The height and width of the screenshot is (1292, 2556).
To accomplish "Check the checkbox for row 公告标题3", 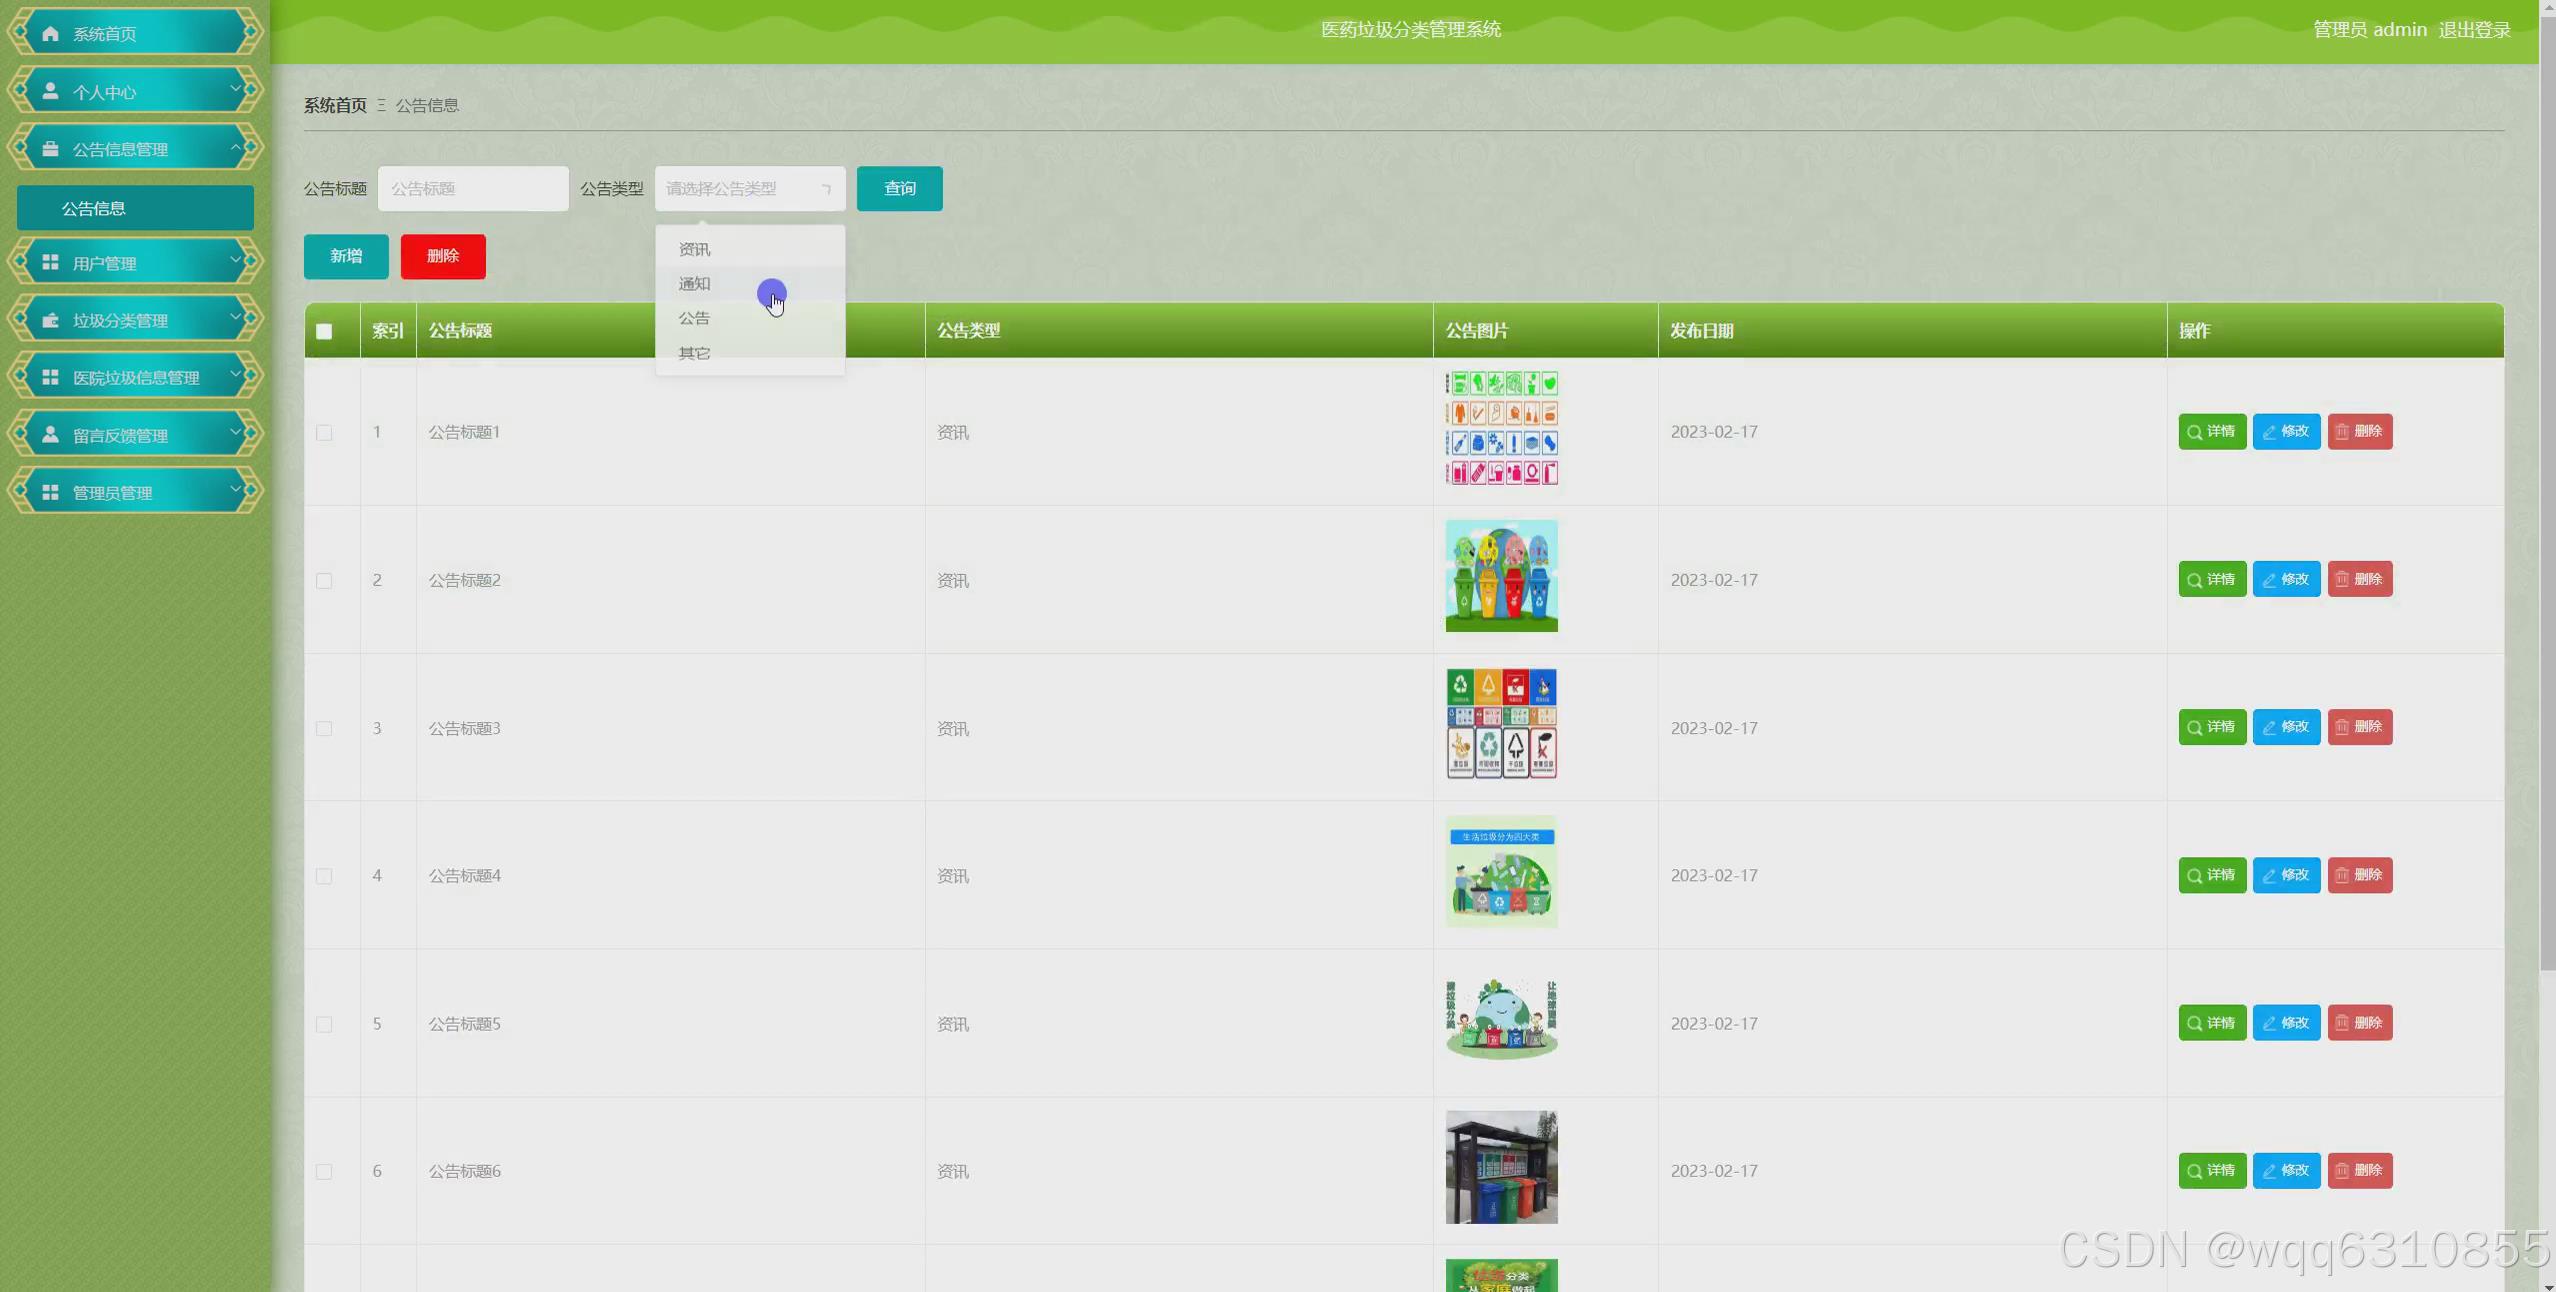I will [x=324, y=728].
